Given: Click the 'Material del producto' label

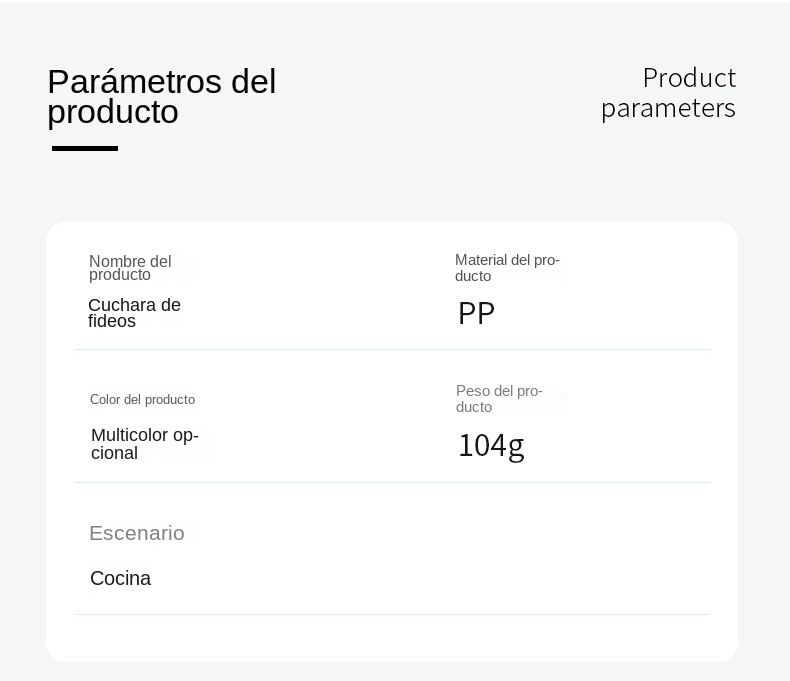Looking at the screenshot, I should (507, 267).
